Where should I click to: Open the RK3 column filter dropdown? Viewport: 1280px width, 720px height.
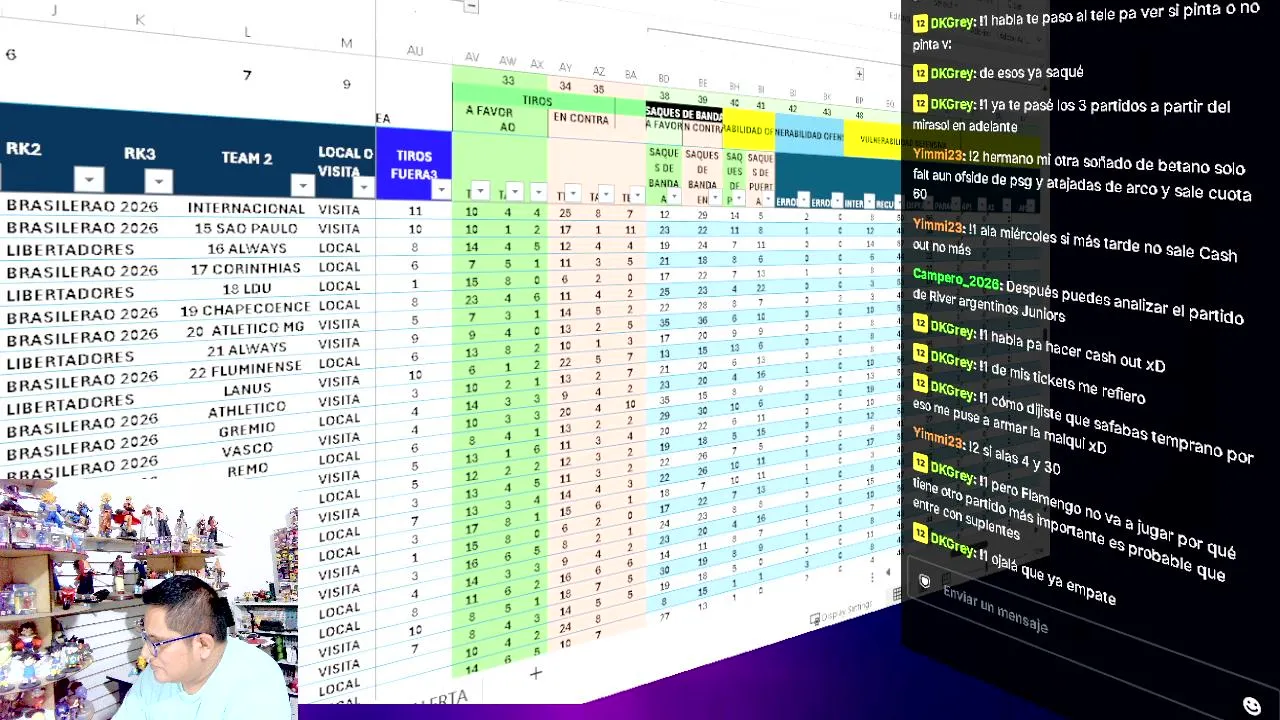coord(158,181)
